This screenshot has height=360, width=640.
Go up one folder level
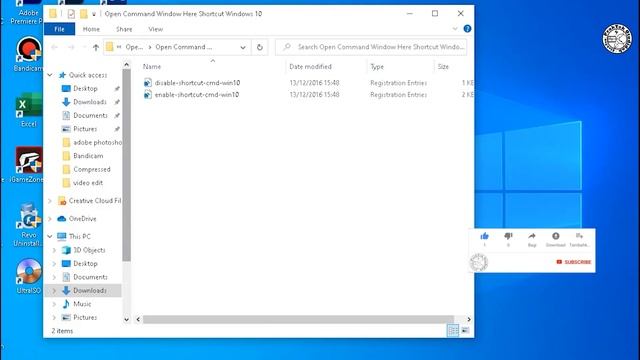[96, 47]
